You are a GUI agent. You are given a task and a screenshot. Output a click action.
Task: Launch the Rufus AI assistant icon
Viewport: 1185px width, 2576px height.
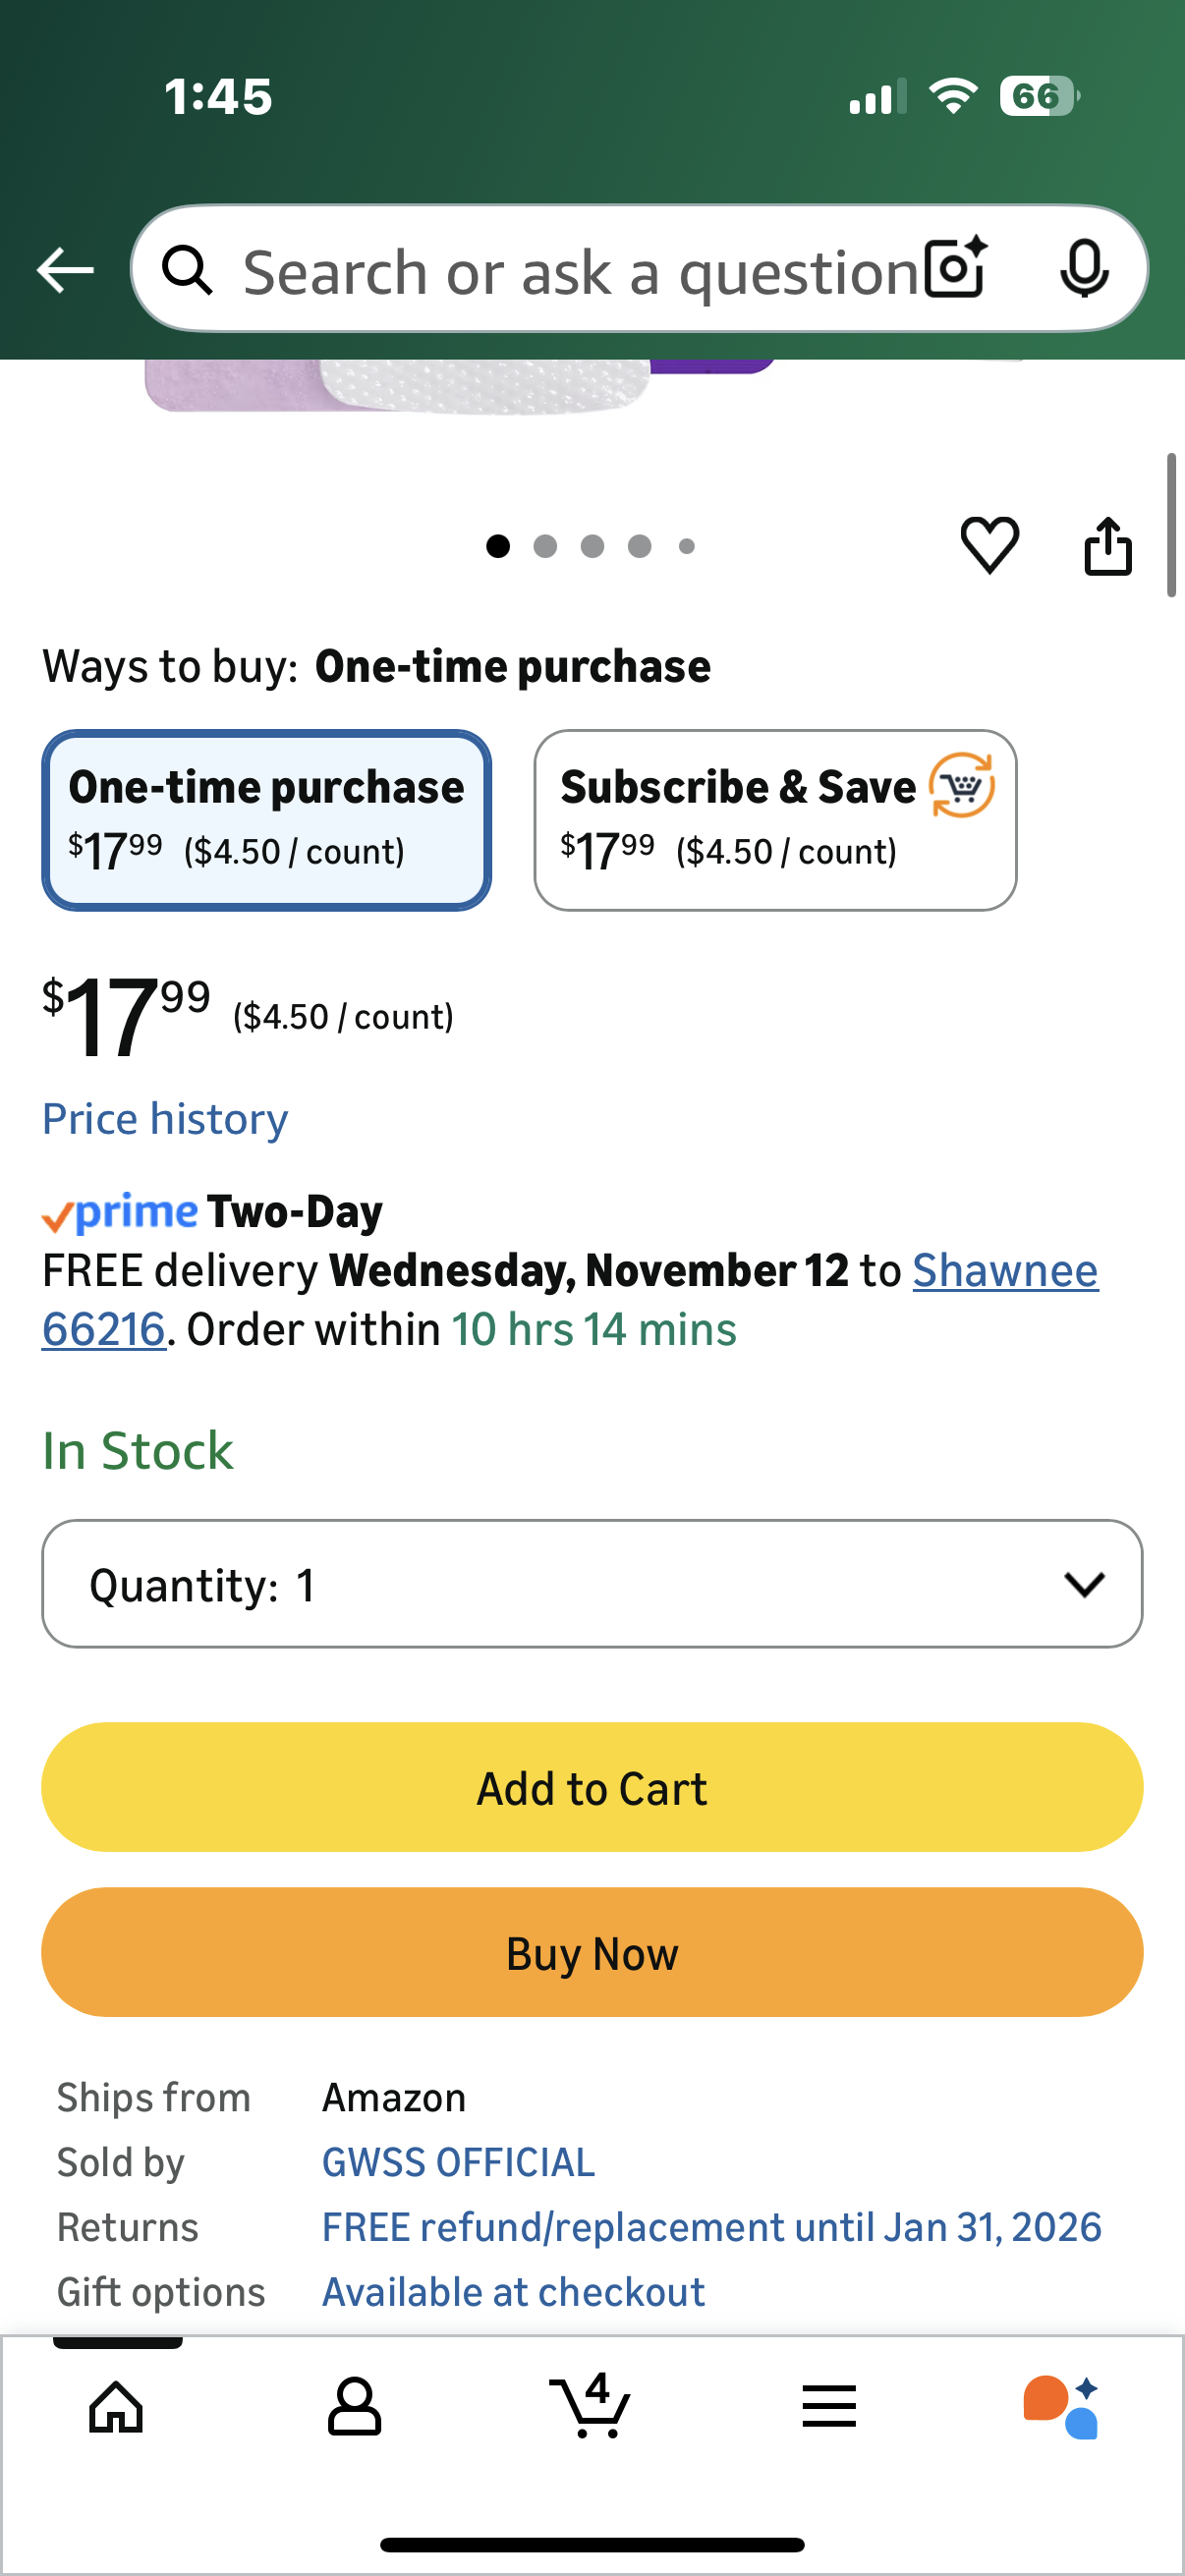click(x=1061, y=2406)
